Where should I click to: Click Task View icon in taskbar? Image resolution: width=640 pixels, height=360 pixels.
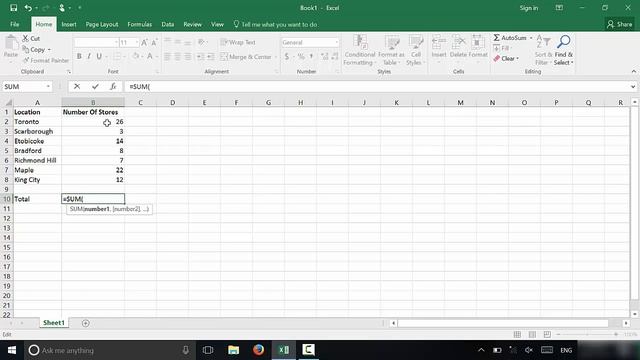tap(208, 350)
